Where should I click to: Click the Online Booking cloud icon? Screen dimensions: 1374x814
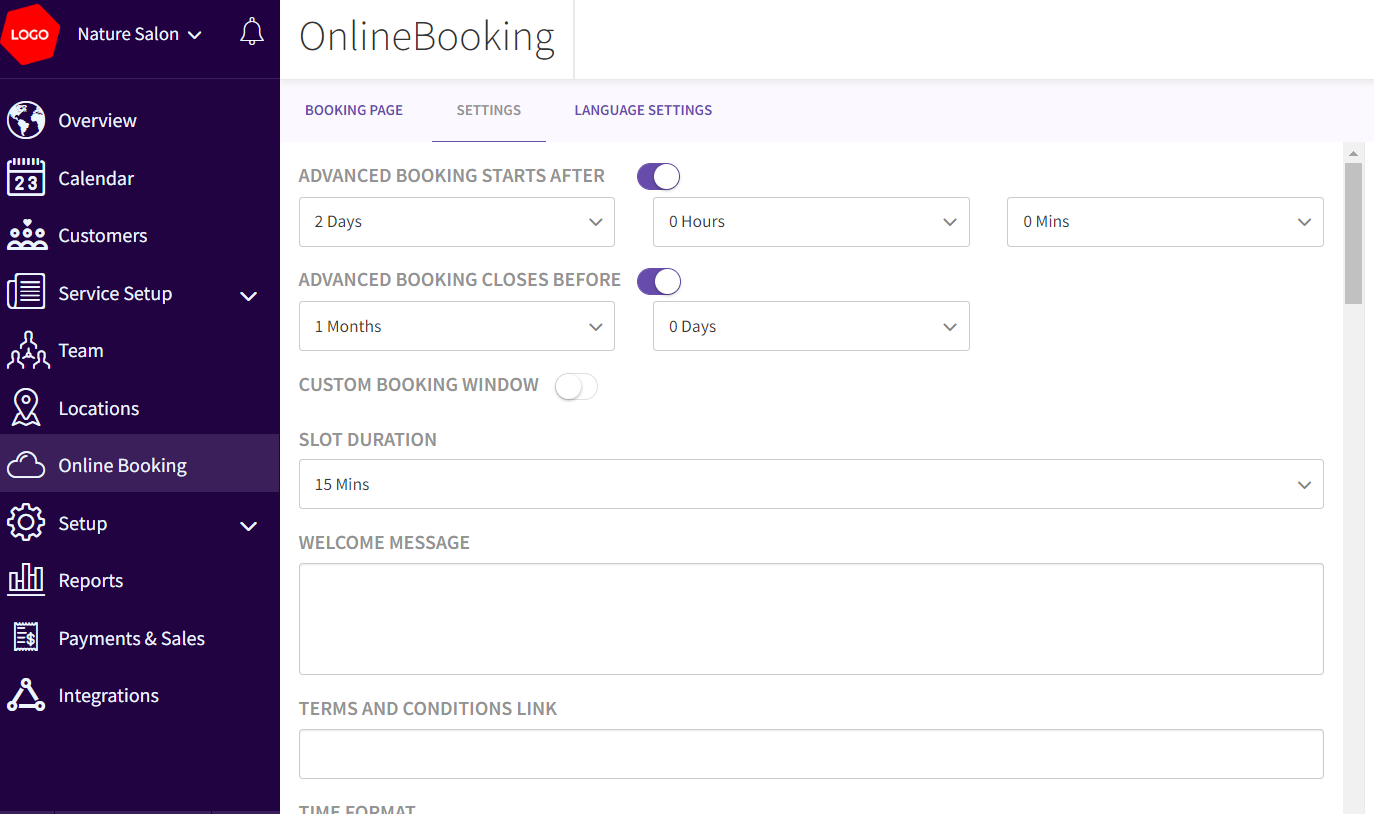coord(26,463)
